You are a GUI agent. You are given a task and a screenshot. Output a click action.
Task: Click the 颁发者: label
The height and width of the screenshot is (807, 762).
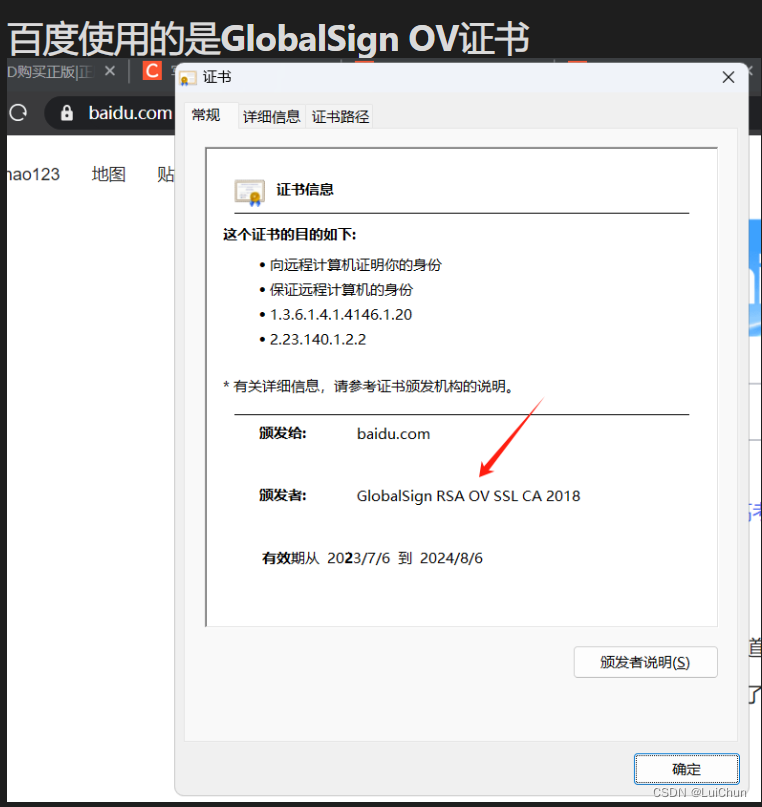click(282, 495)
